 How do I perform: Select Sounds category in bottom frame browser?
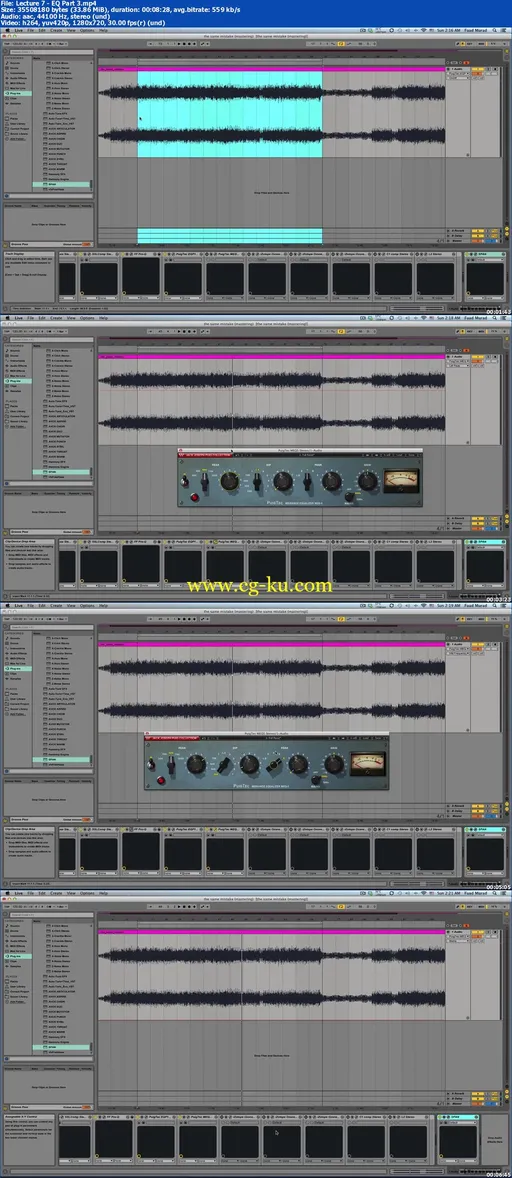(x=17, y=925)
